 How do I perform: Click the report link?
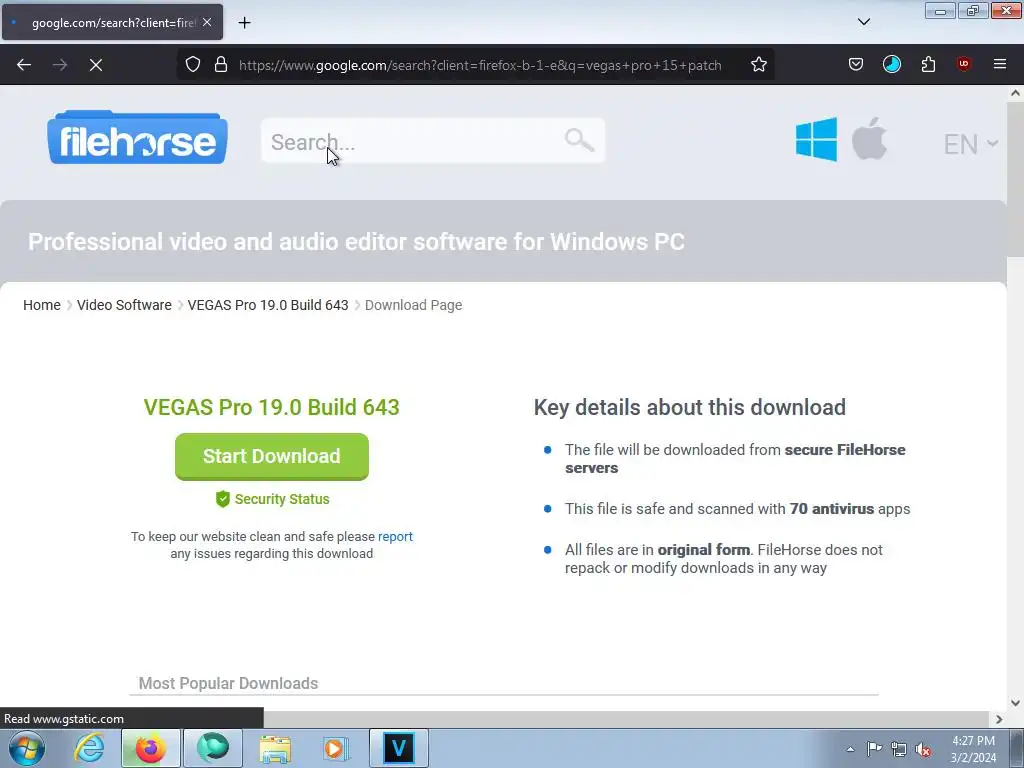pyautogui.click(x=395, y=536)
